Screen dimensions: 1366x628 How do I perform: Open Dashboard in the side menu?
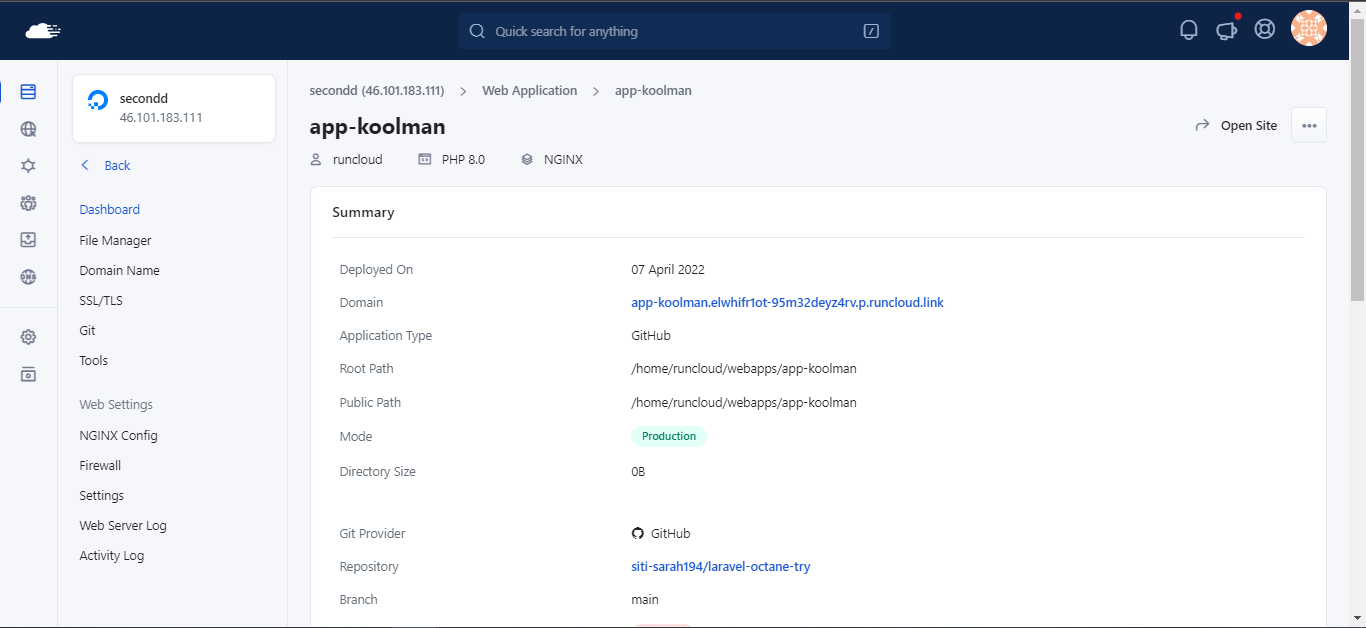(x=110, y=210)
